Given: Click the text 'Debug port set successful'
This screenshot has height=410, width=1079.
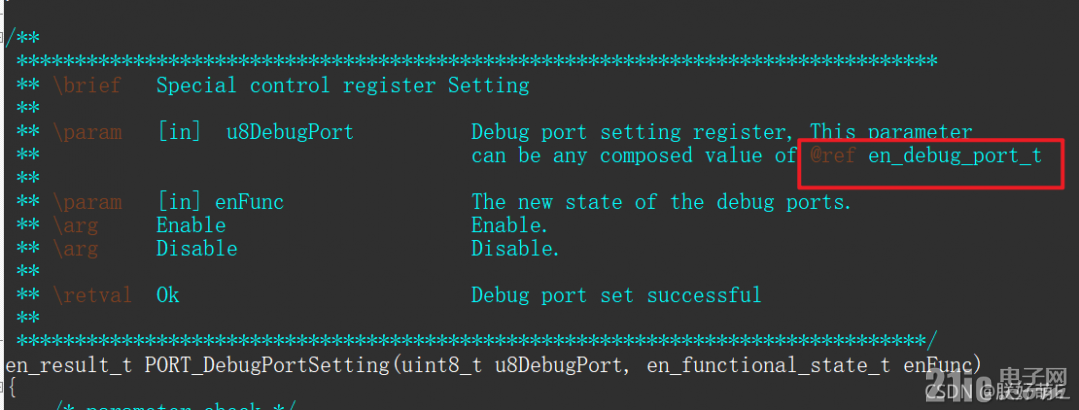Looking at the screenshot, I should [616, 296].
